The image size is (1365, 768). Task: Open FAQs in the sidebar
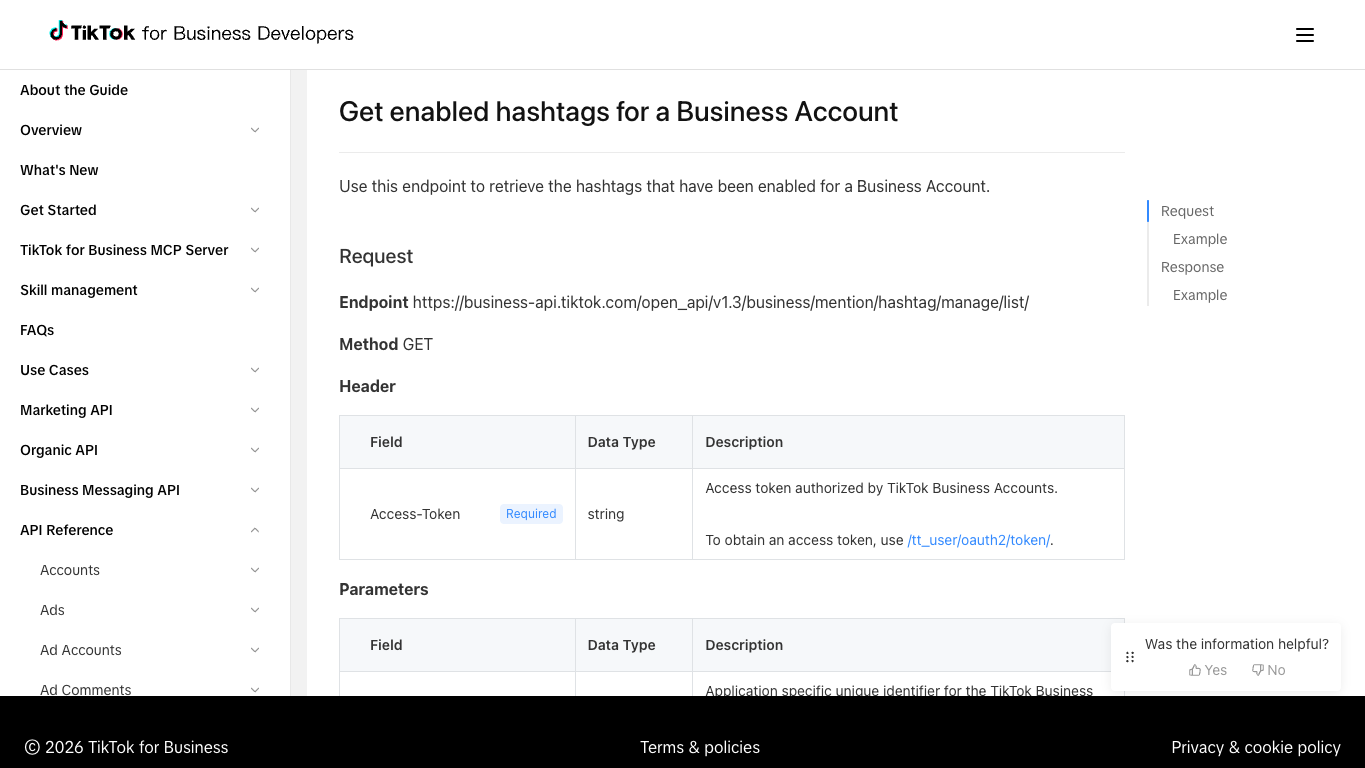click(x=37, y=330)
